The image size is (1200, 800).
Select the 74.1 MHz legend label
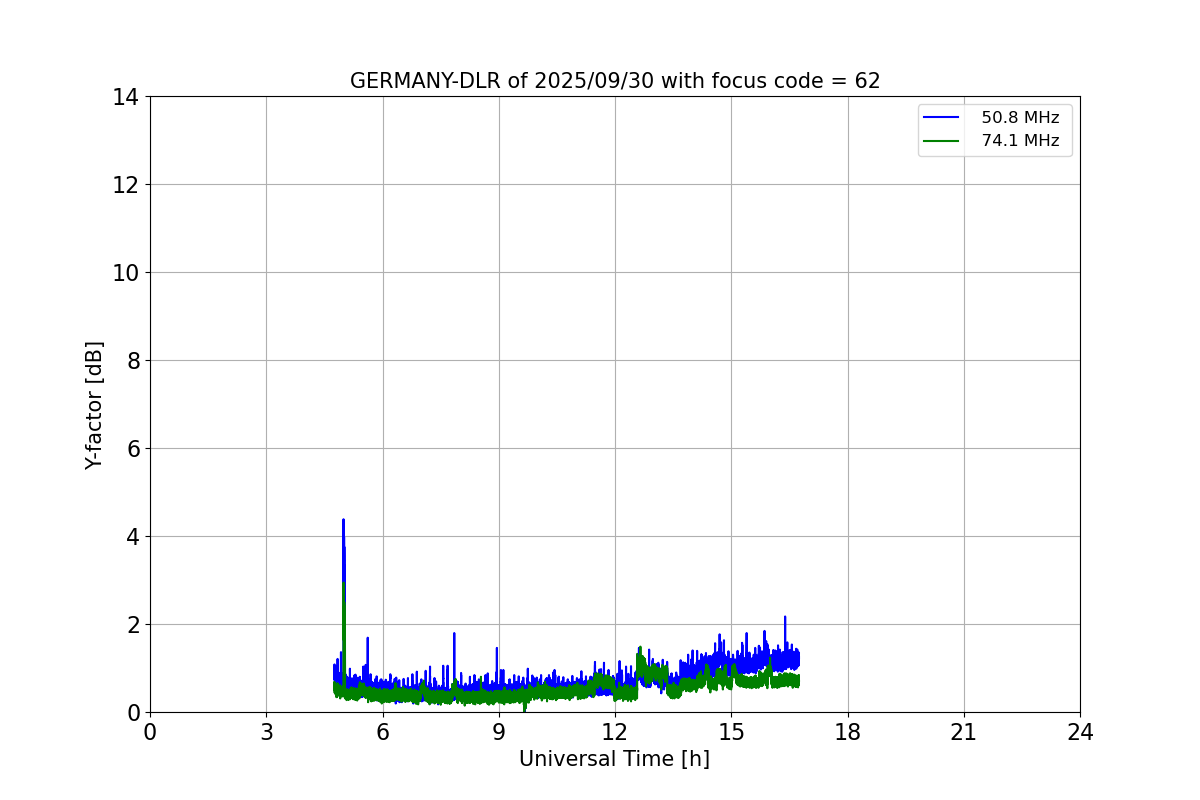(x=1020, y=141)
